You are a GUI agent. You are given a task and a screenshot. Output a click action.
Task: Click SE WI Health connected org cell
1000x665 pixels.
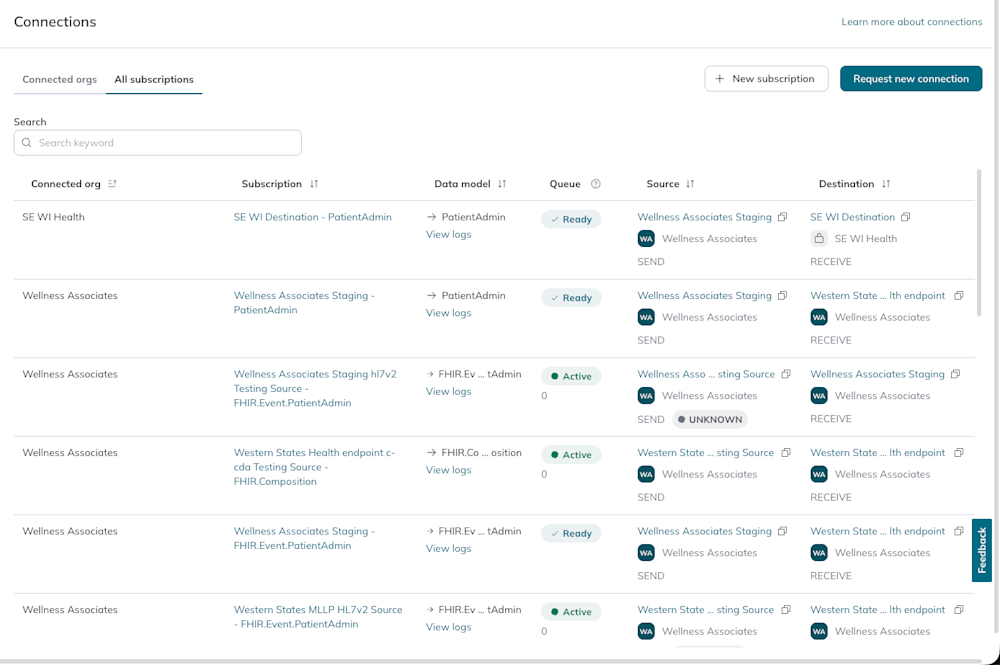pos(54,217)
